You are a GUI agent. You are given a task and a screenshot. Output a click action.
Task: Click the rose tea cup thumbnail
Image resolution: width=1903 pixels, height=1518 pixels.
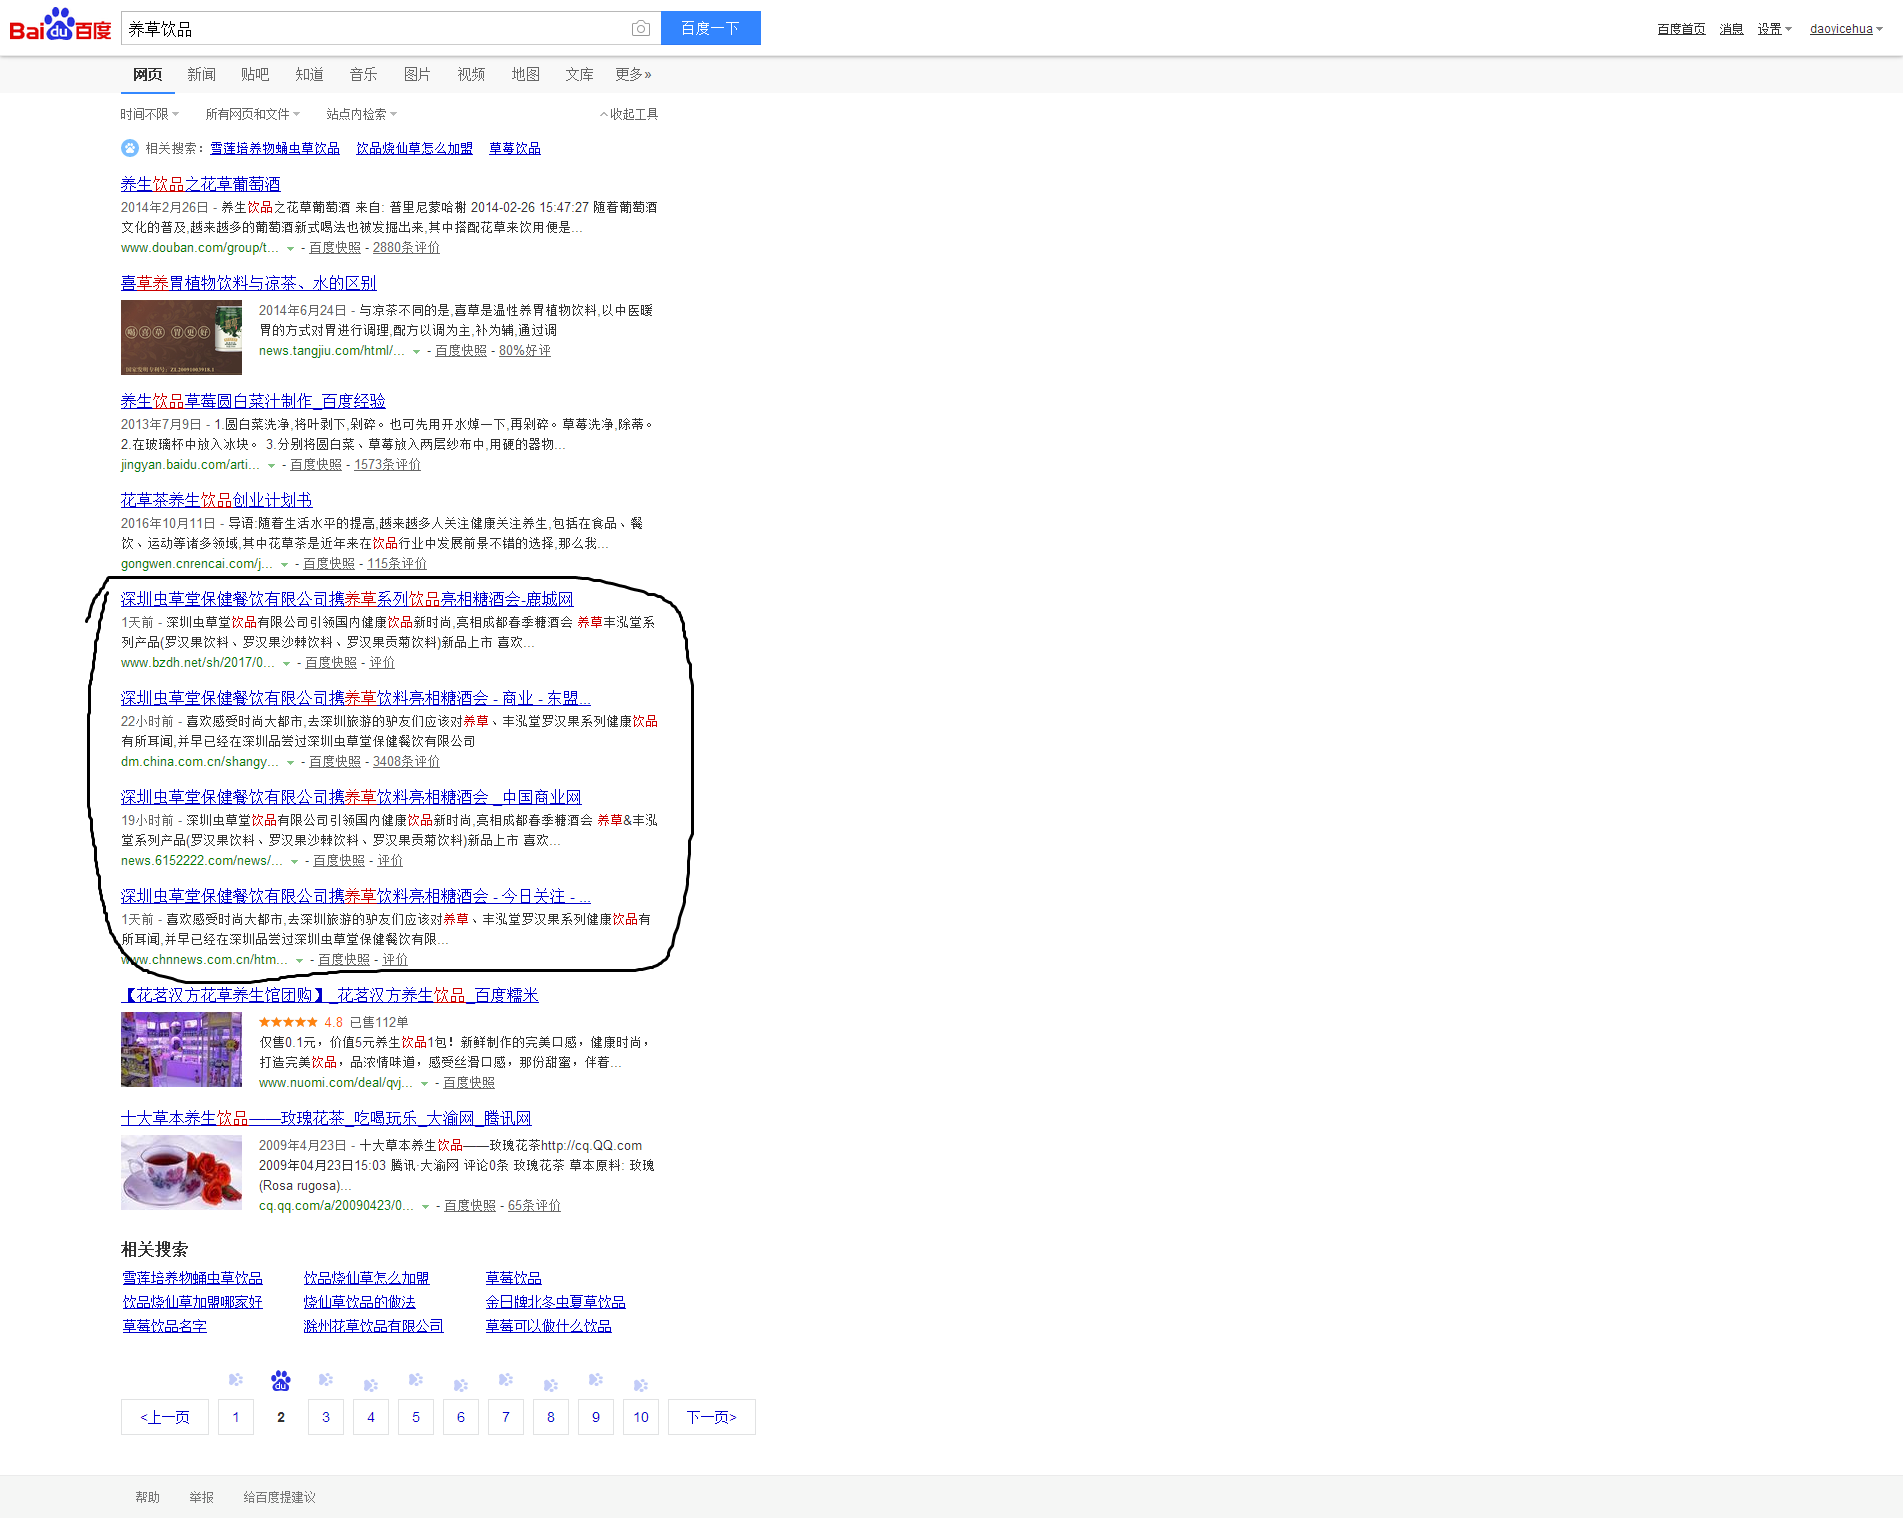point(181,1172)
